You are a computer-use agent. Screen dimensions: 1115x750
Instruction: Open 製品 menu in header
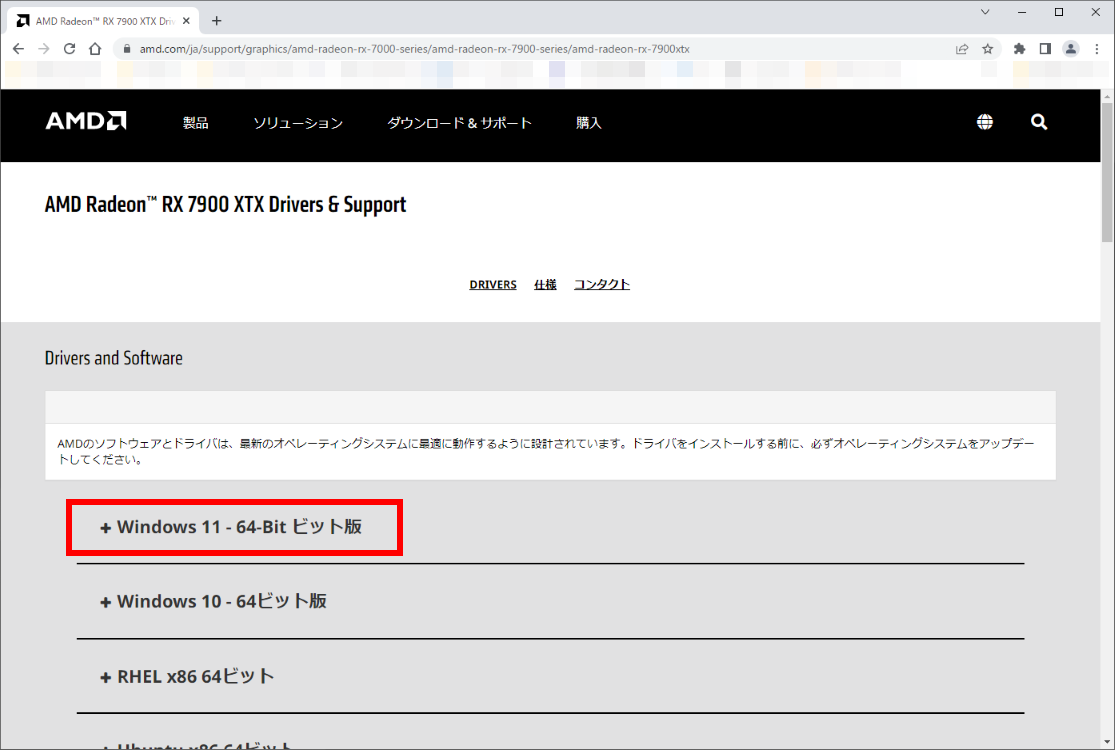pyautogui.click(x=196, y=123)
